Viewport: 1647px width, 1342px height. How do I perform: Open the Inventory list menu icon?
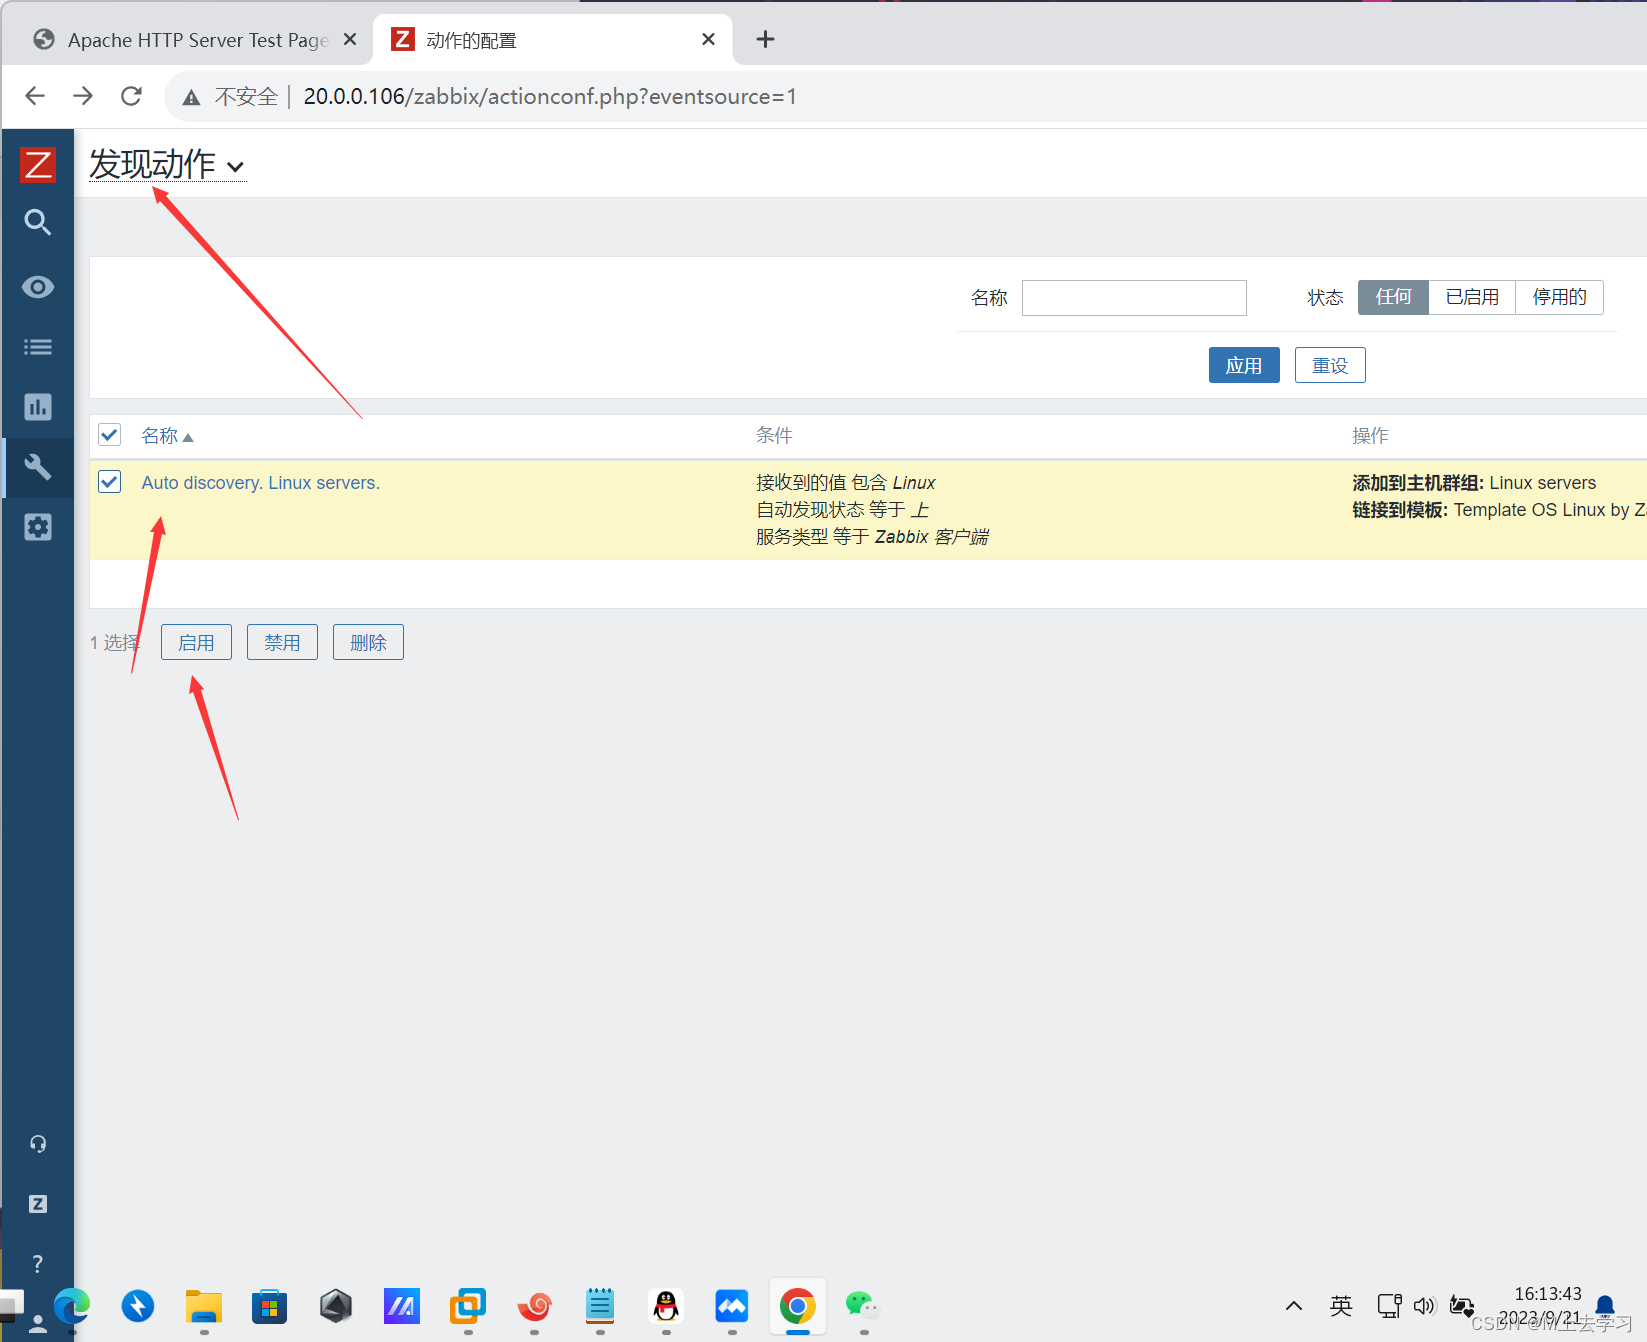[x=38, y=347]
